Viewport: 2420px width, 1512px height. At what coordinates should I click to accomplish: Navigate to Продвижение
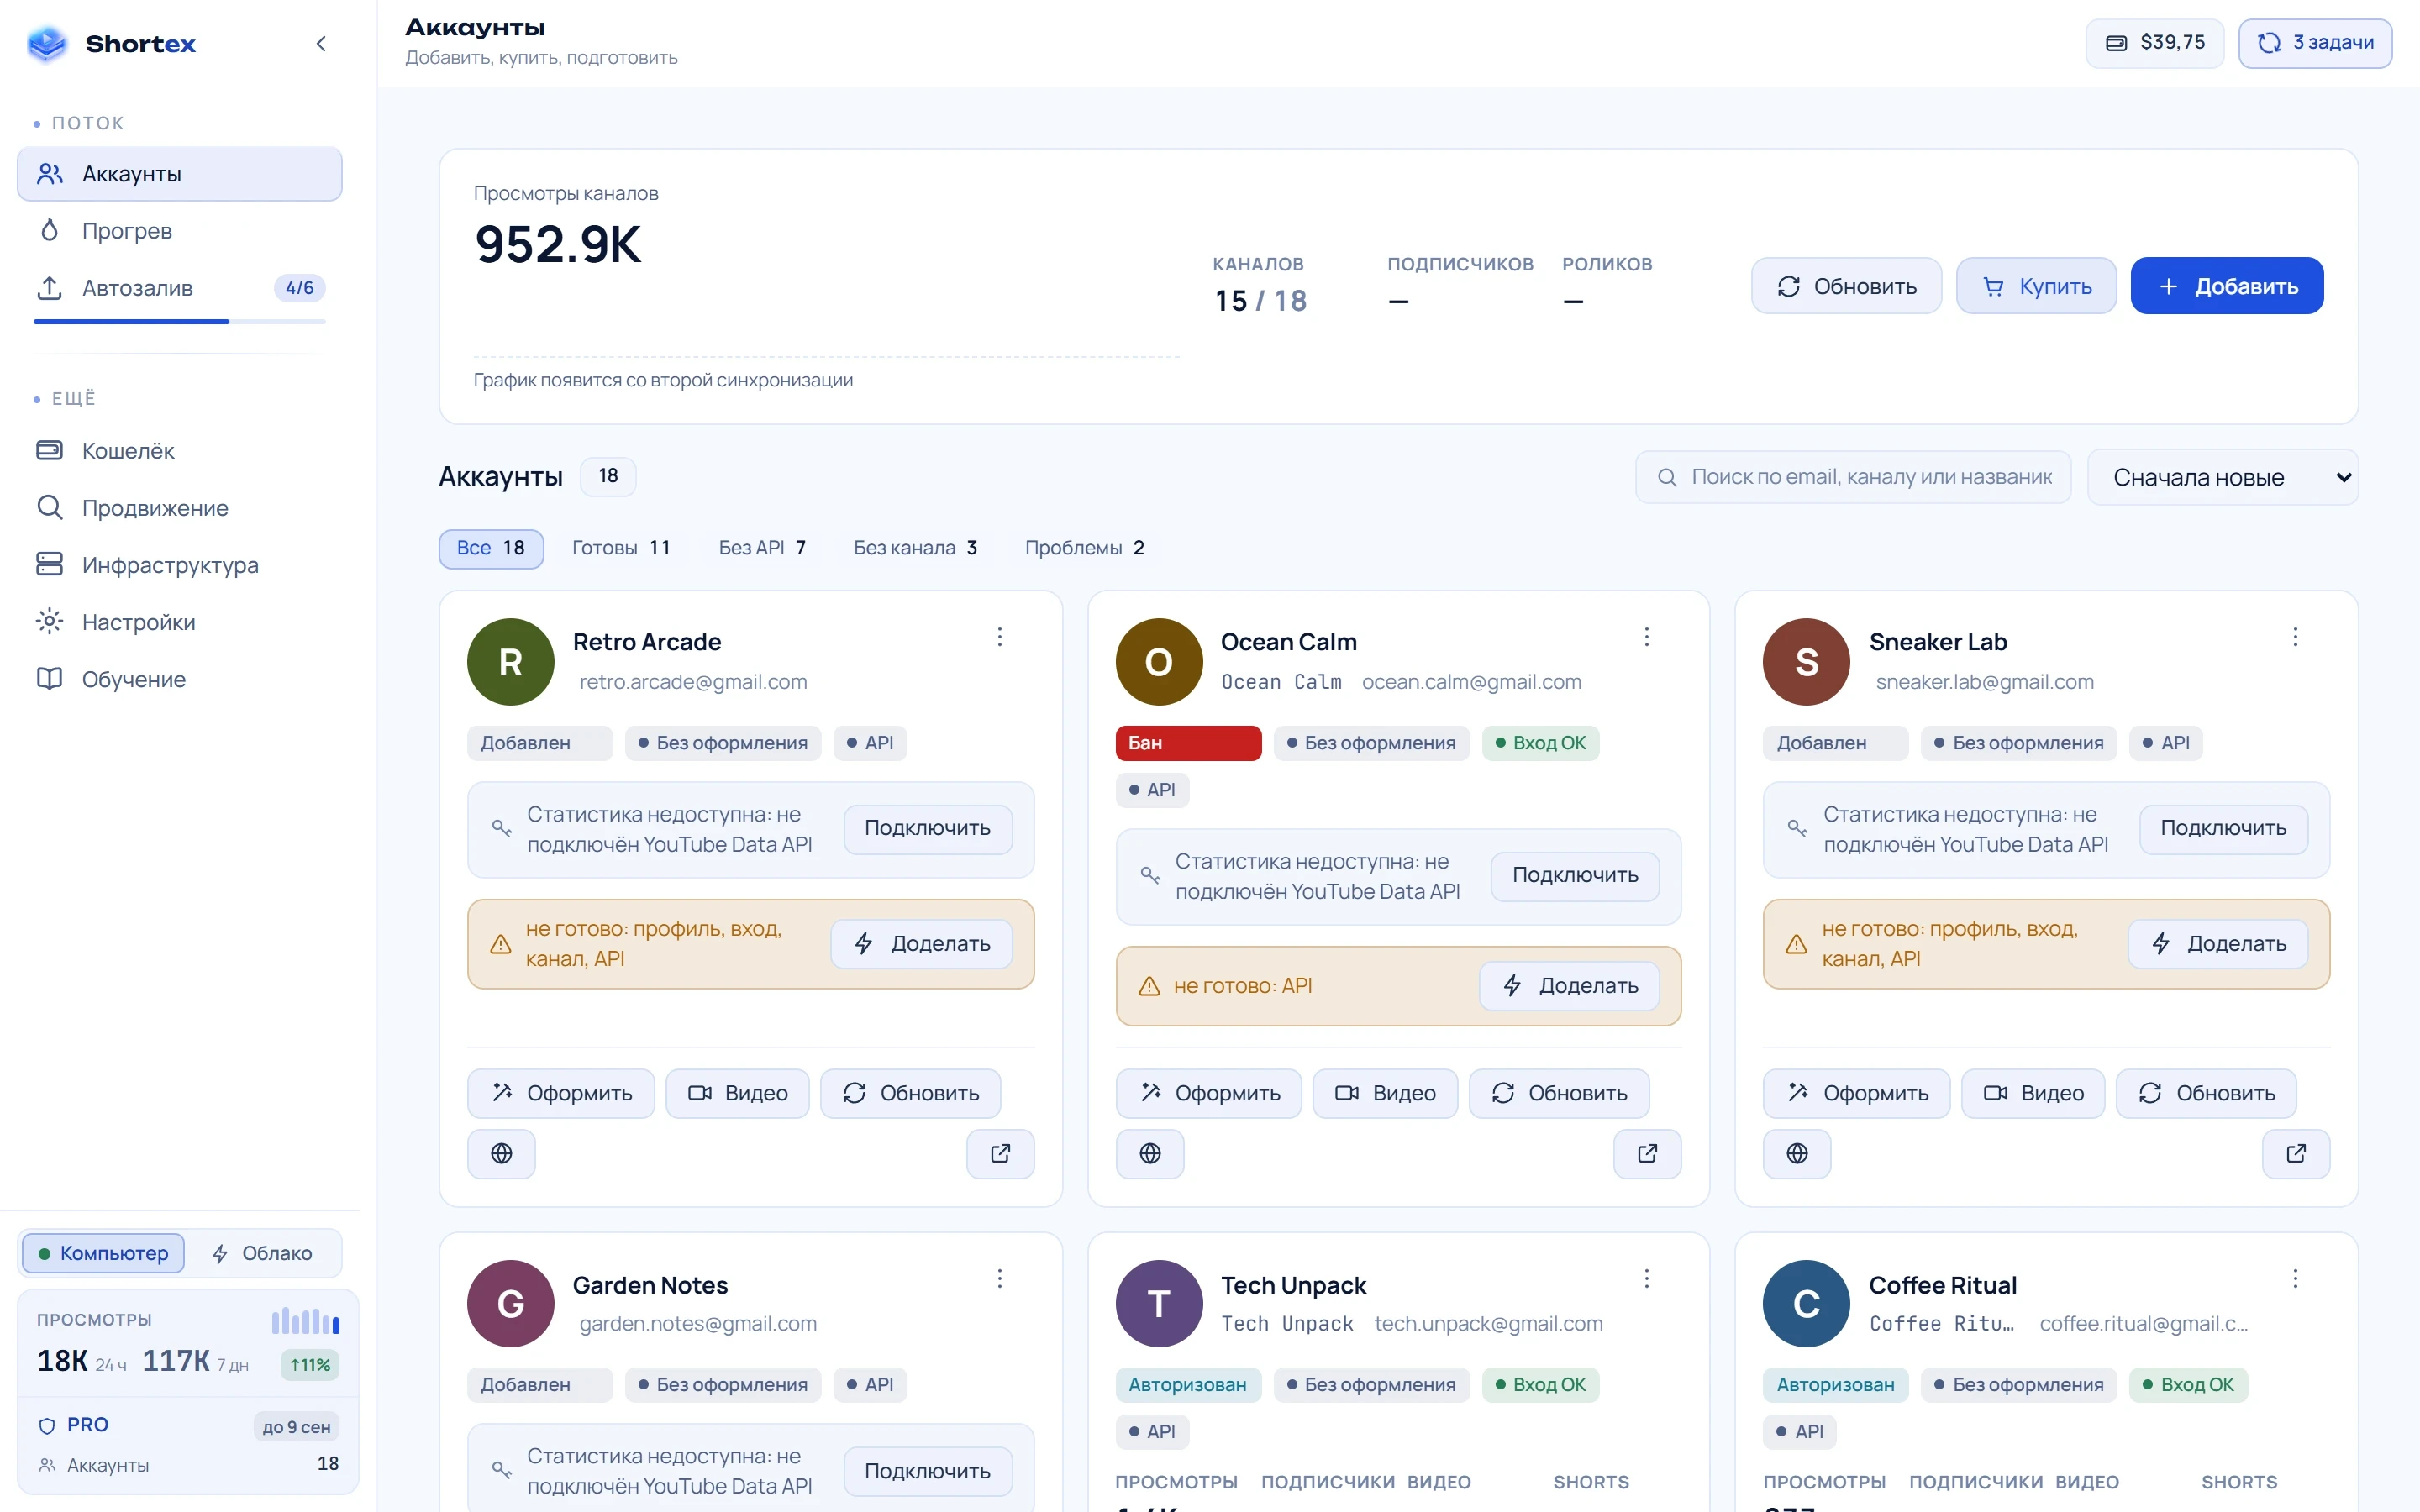180,508
